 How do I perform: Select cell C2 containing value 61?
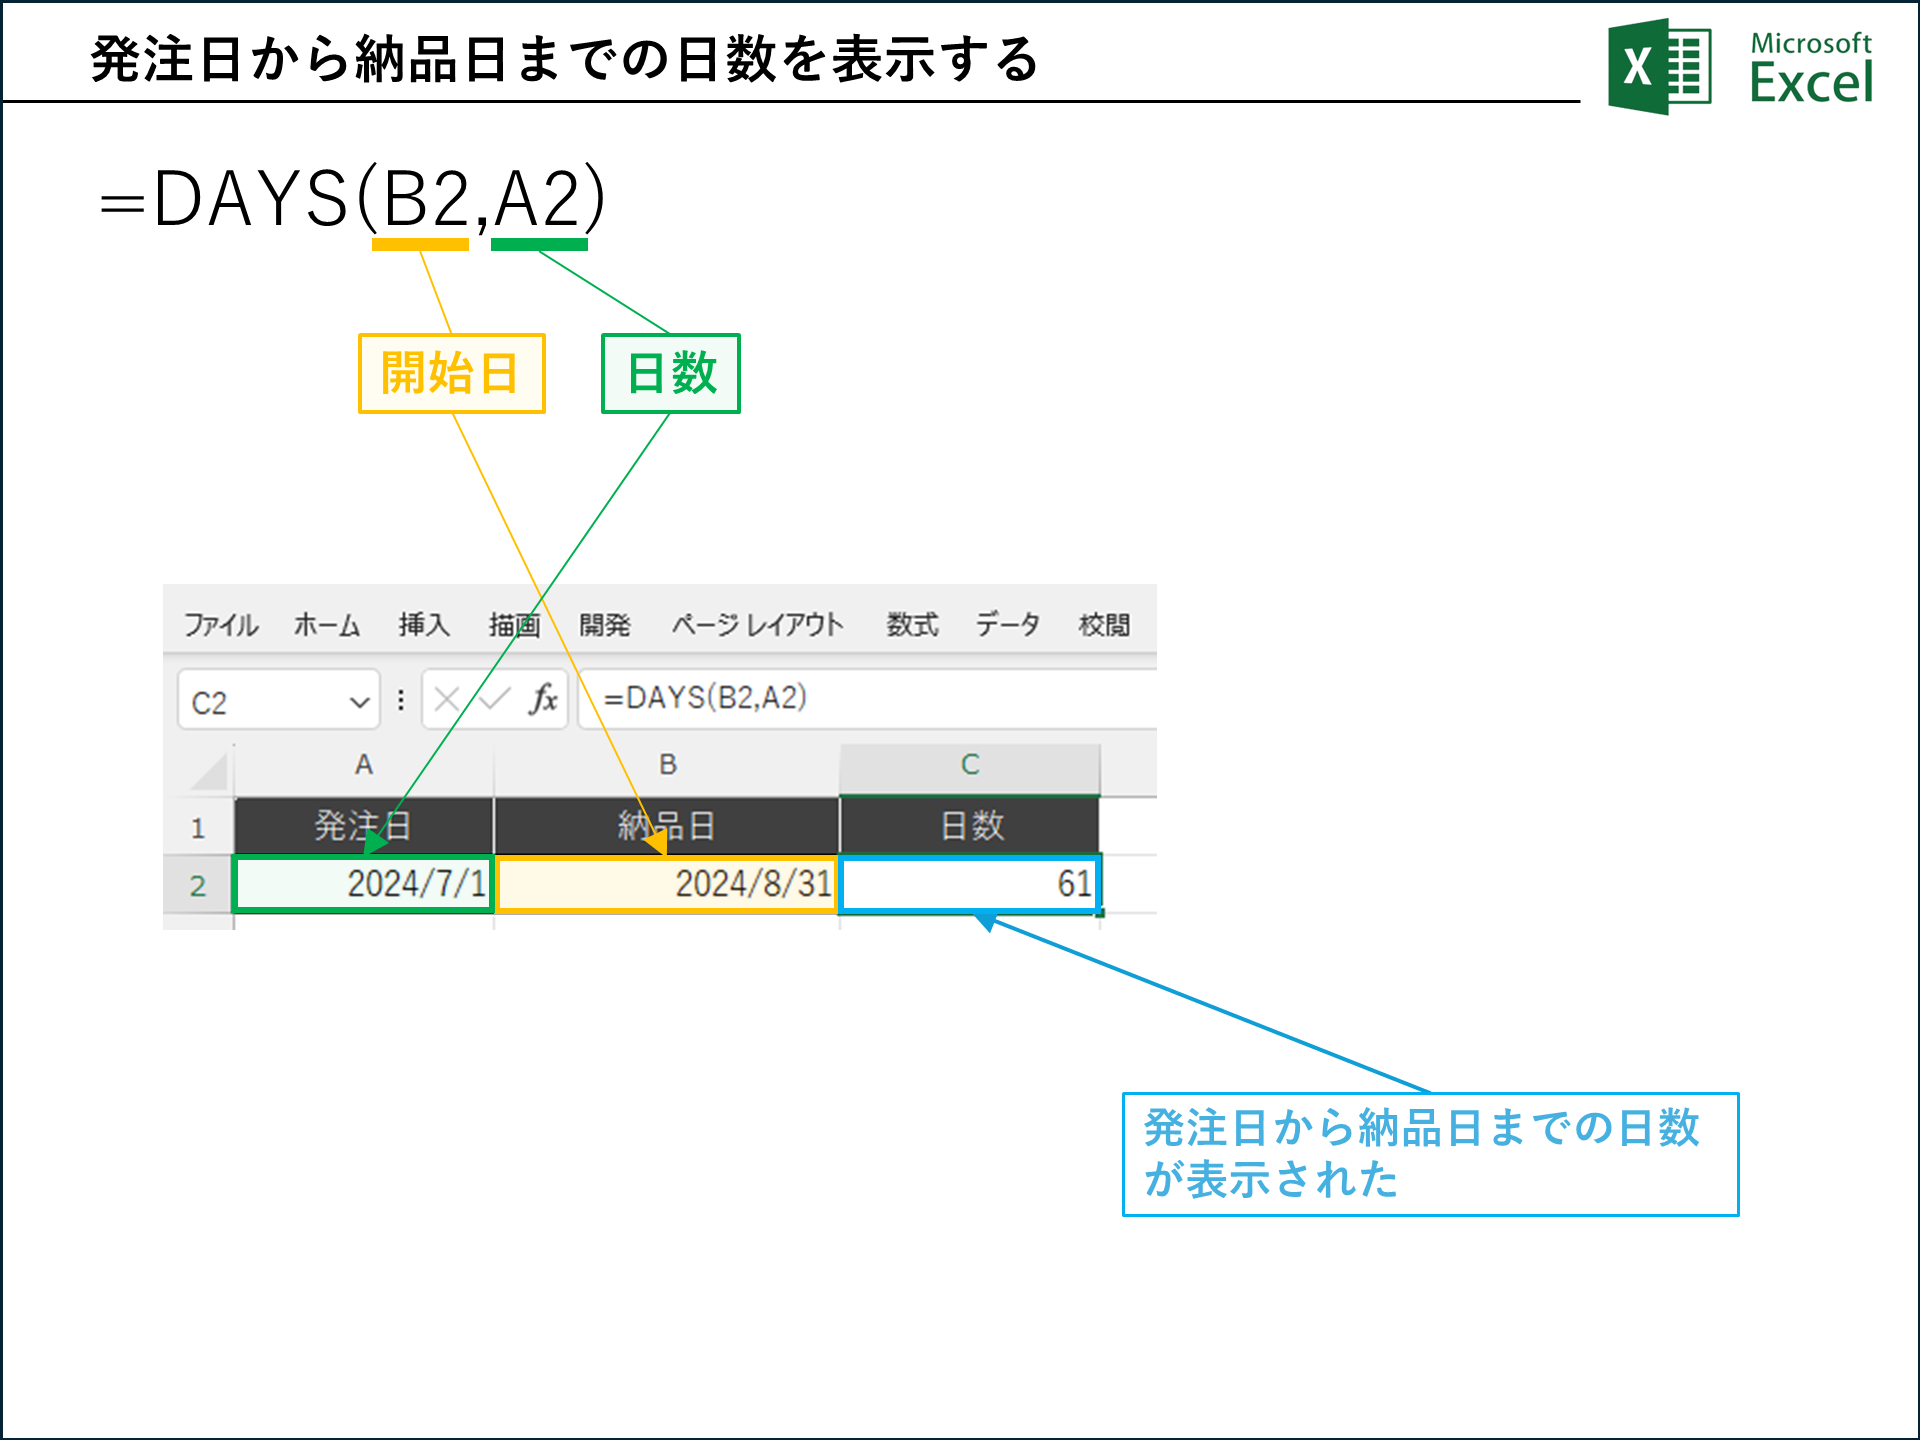[968, 884]
